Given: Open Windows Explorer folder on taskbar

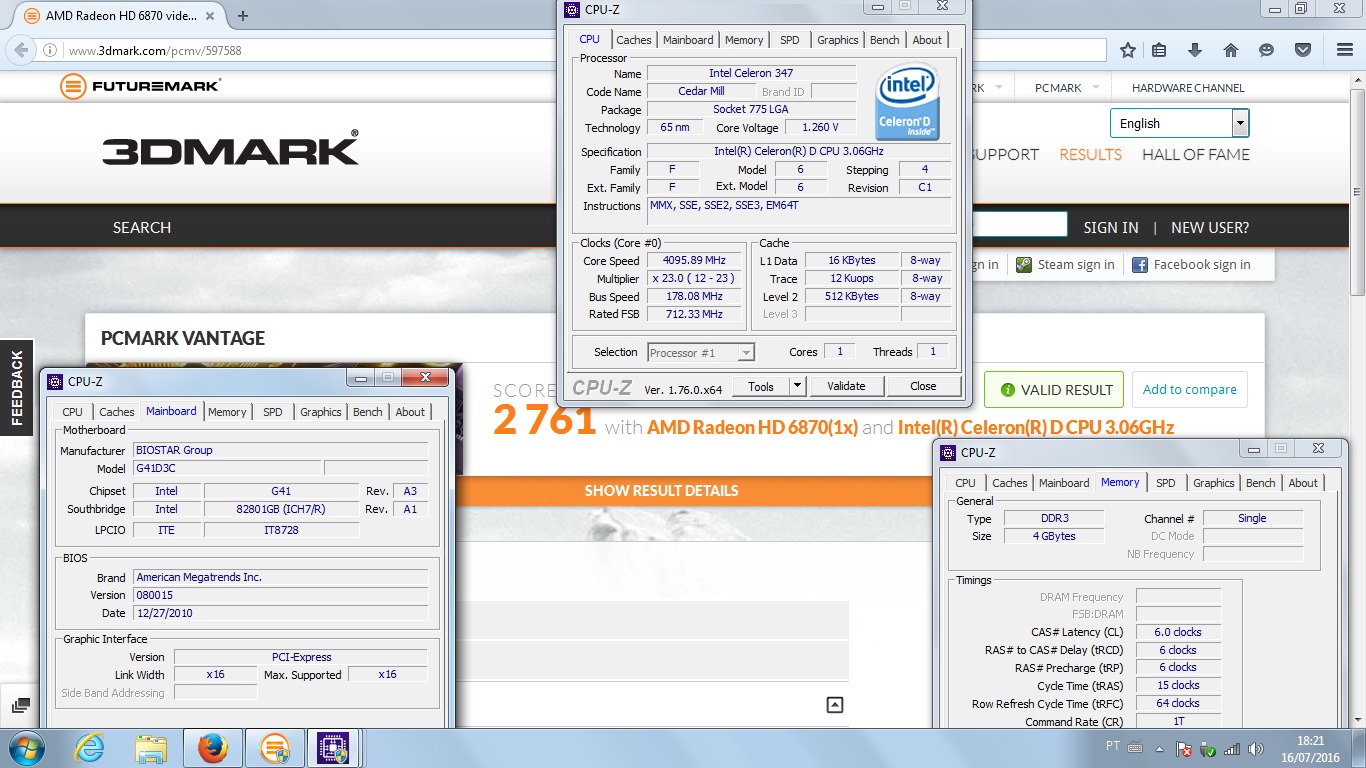Looking at the screenshot, I should point(151,748).
